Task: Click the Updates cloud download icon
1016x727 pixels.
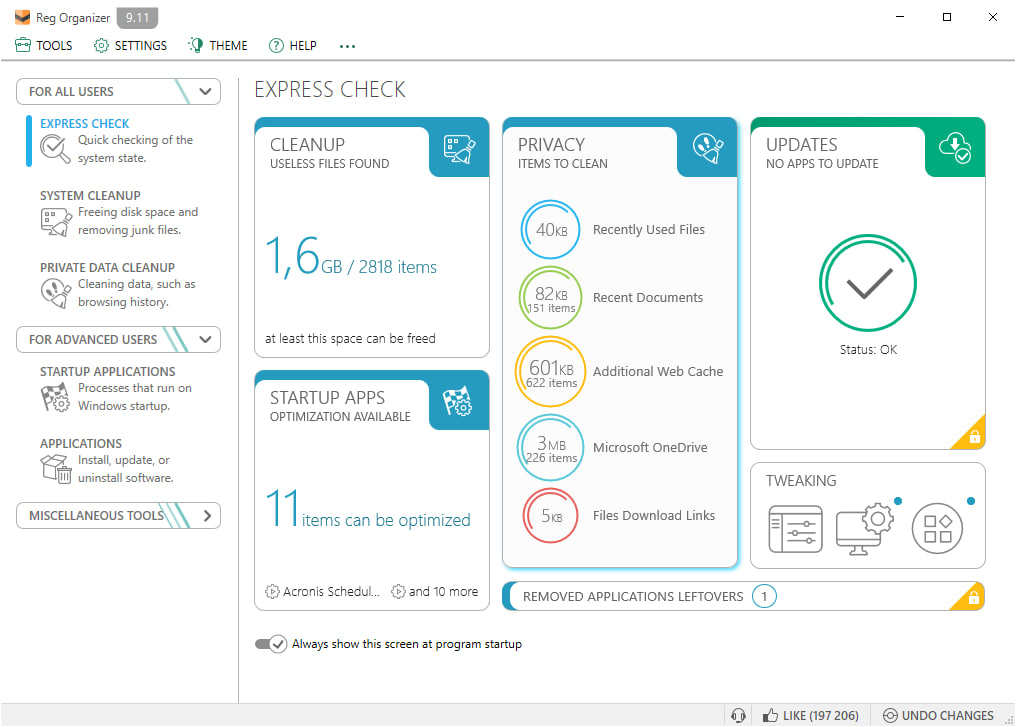Action: pyautogui.click(x=956, y=148)
